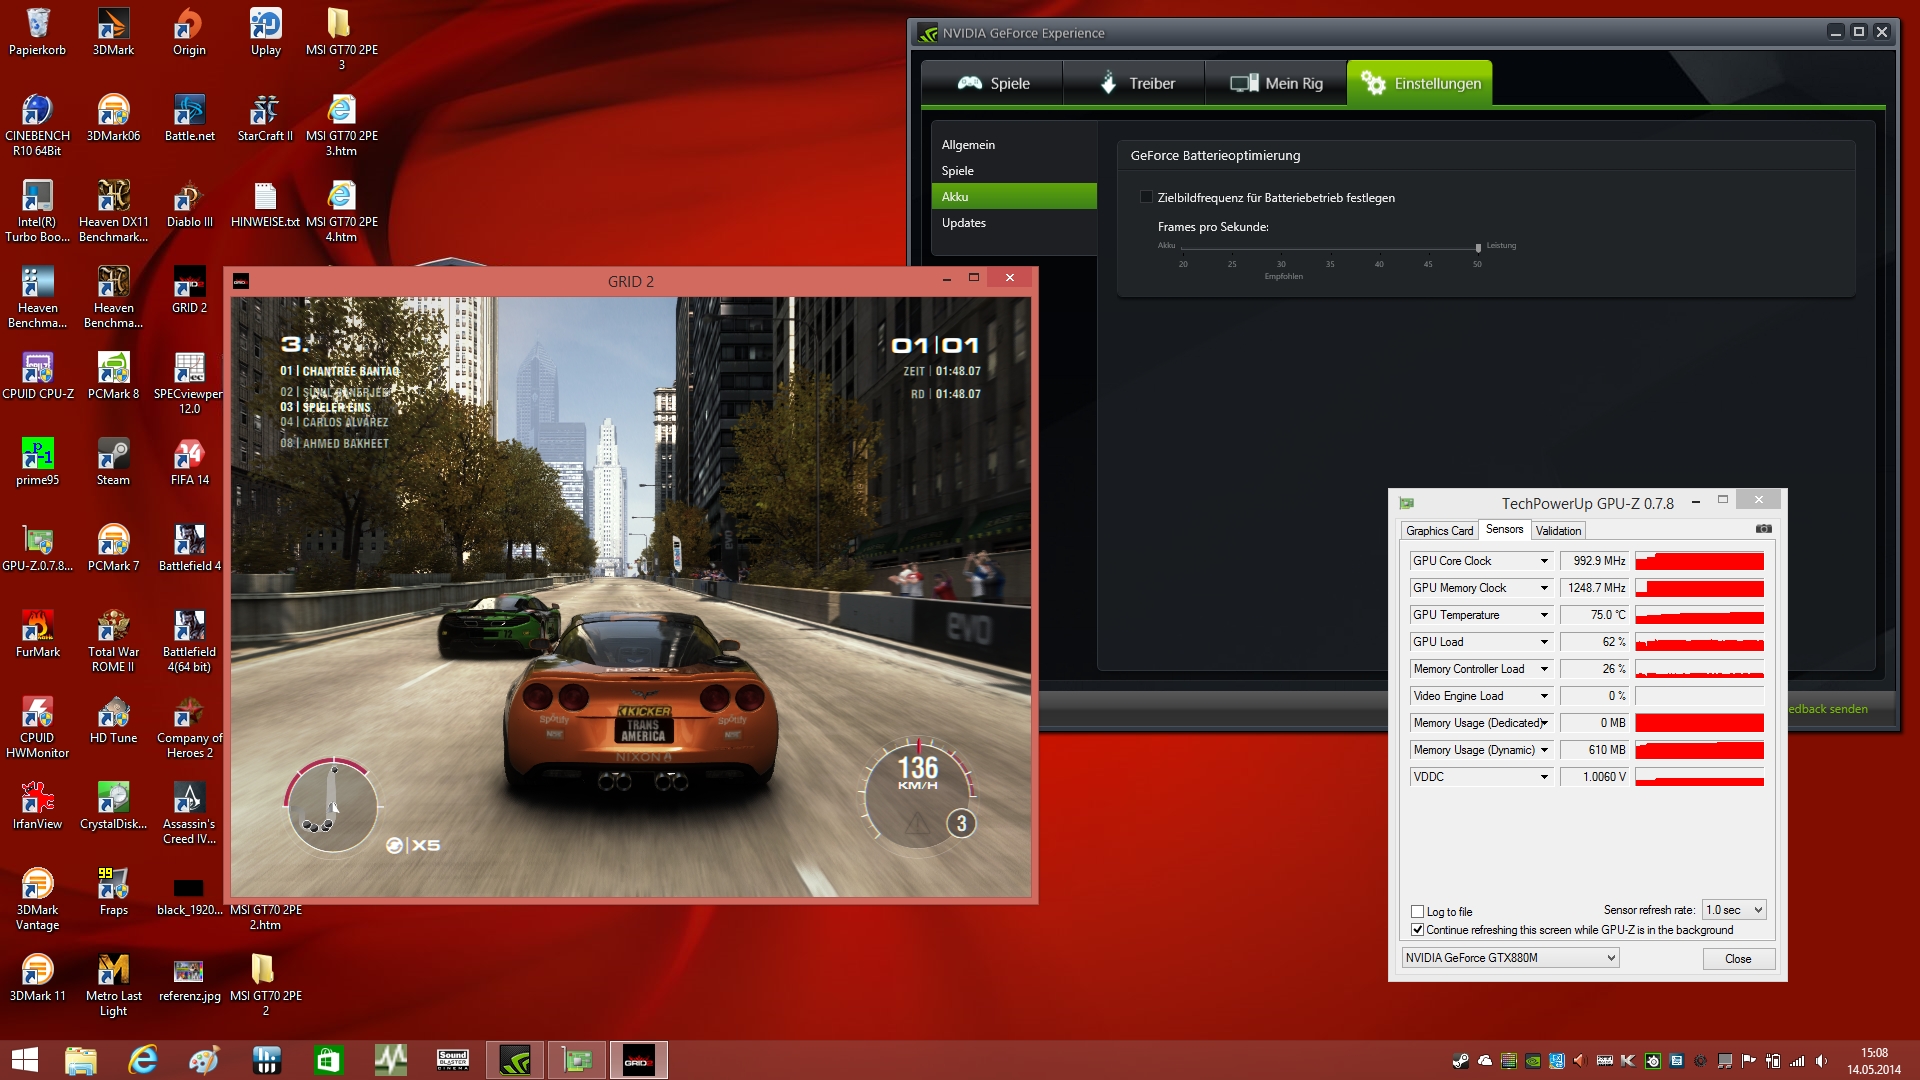Open the HD Tune desktop shortcut
This screenshot has height=1080, width=1920.
tap(113, 720)
